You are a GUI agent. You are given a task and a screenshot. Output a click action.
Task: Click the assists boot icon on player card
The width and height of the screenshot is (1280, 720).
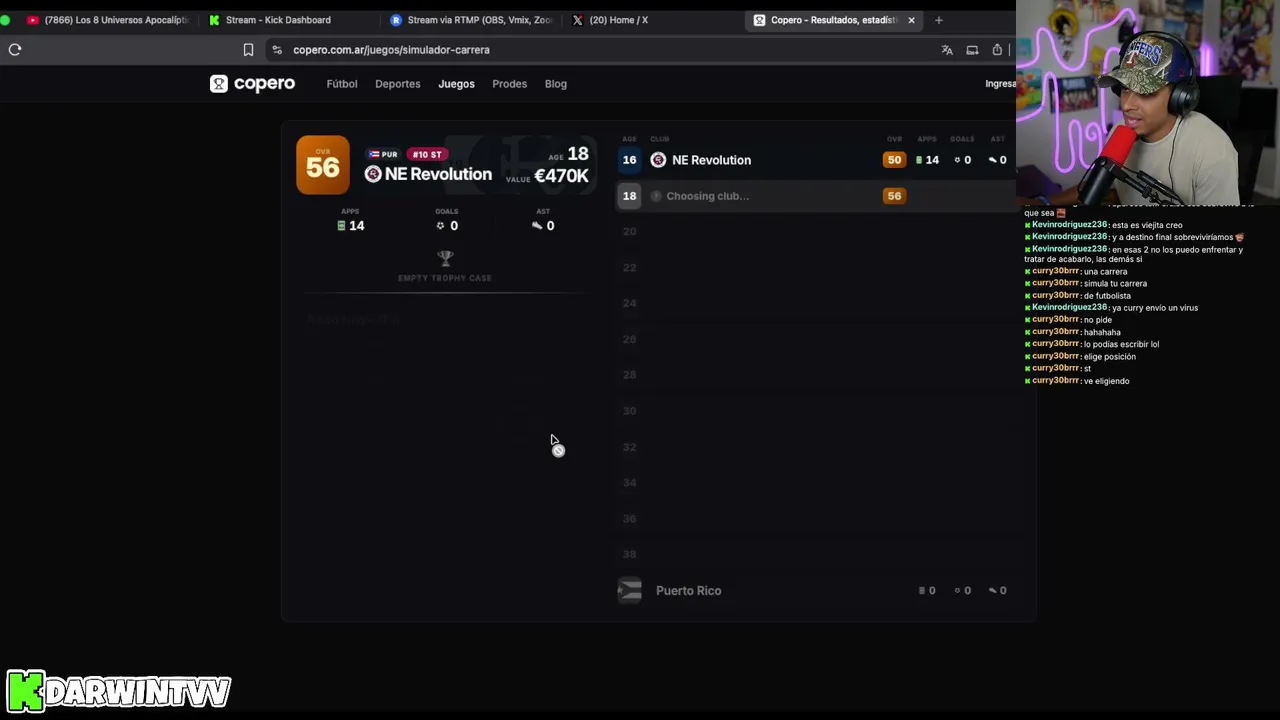click(537, 226)
